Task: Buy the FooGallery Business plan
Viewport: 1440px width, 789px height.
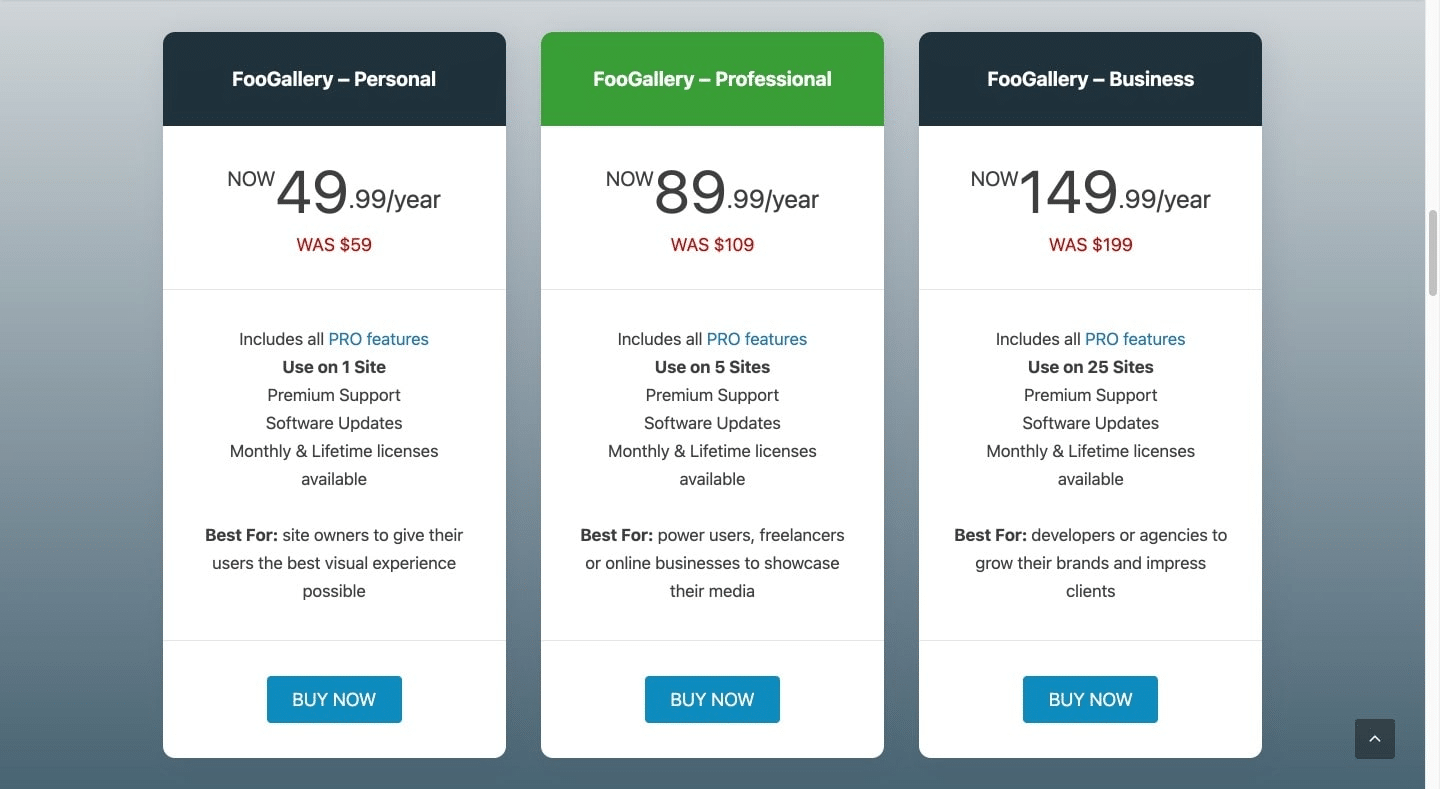Action: pos(1090,699)
